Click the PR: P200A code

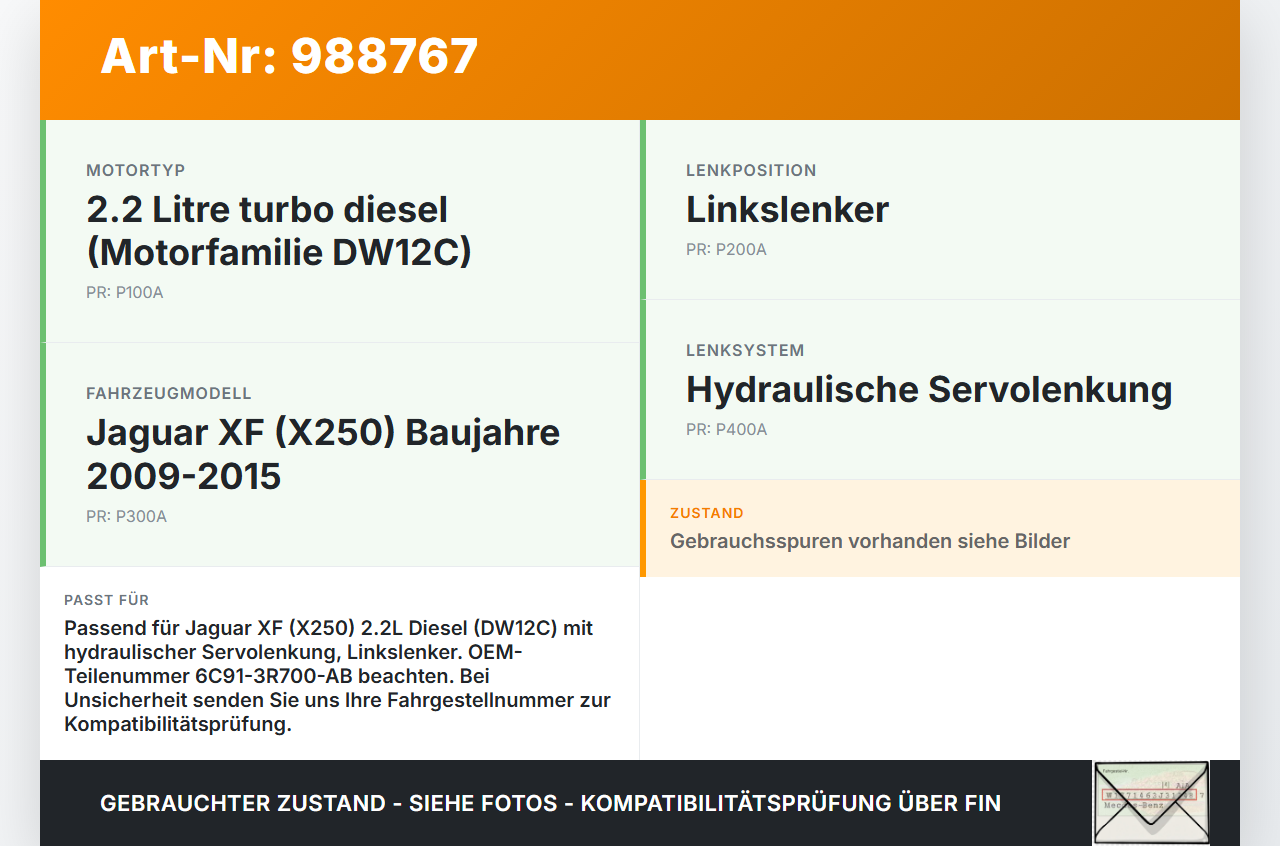click(x=725, y=249)
